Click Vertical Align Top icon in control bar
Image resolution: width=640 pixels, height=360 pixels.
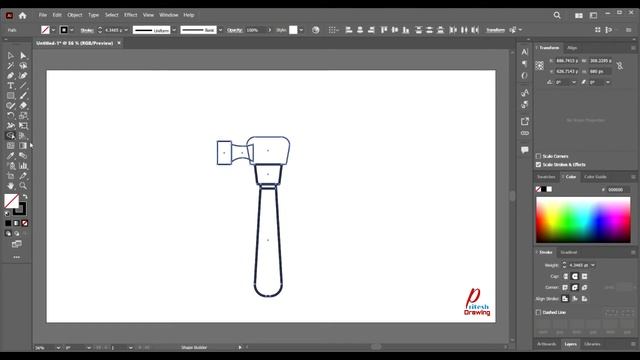click(x=384, y=30)
